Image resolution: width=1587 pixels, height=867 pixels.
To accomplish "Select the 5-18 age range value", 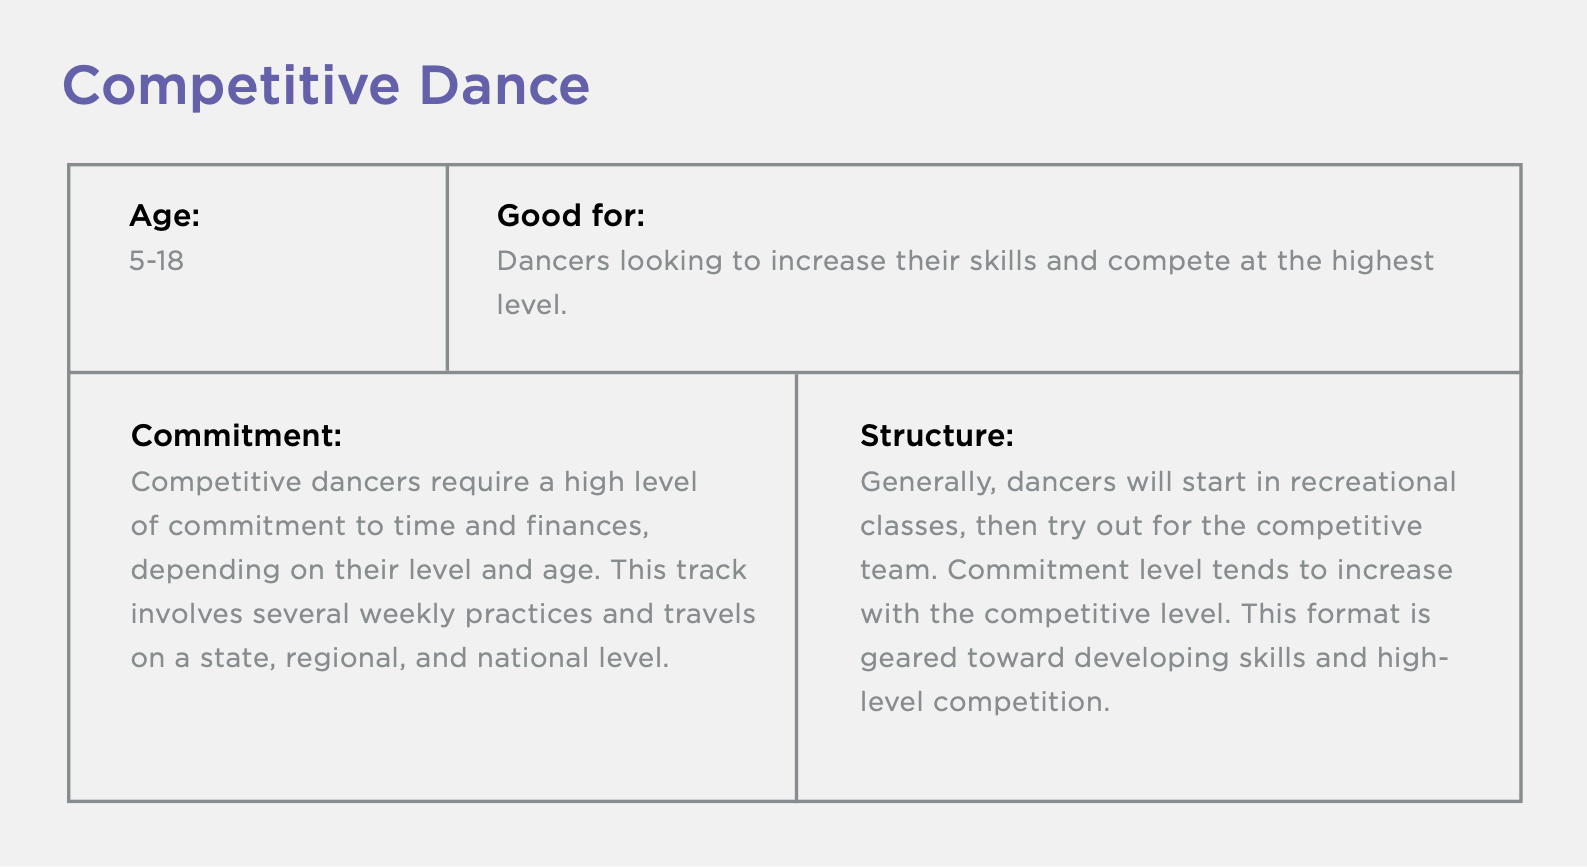I will [156, 261].
